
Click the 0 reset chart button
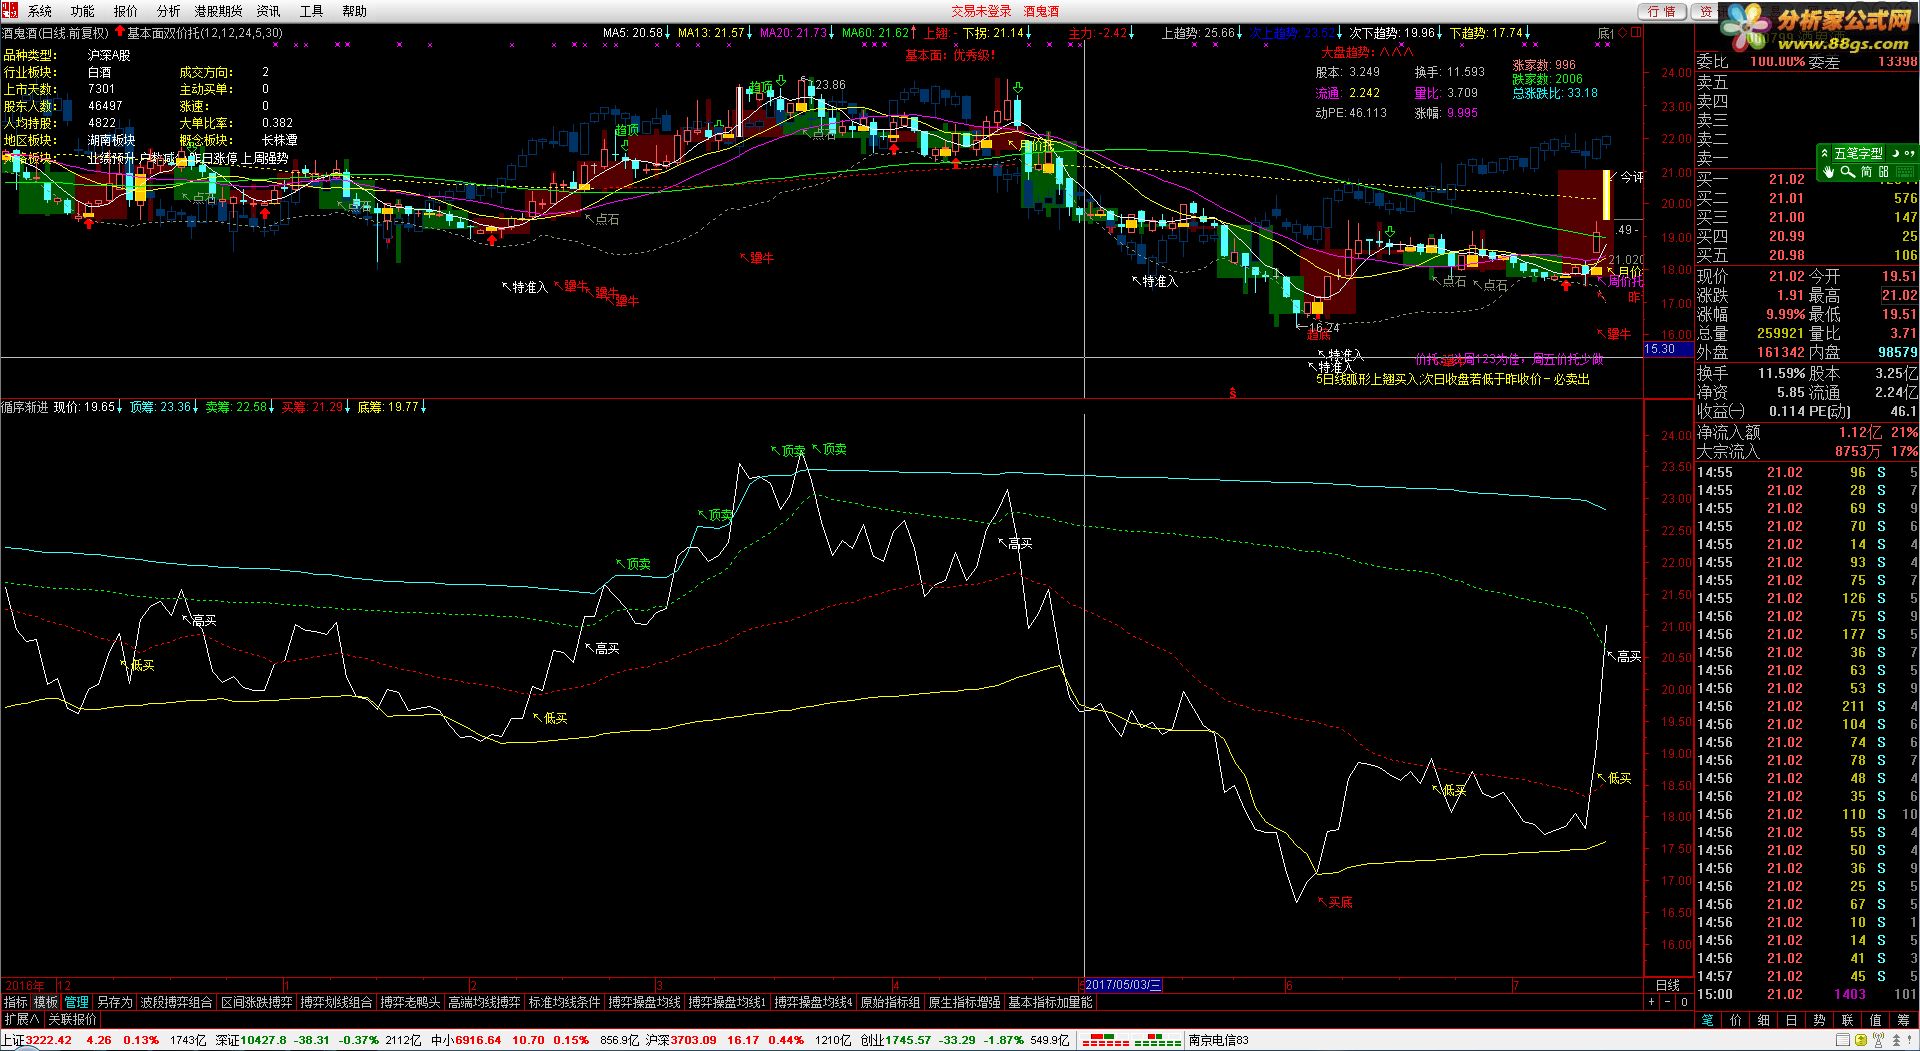tap(1684, 1002)
